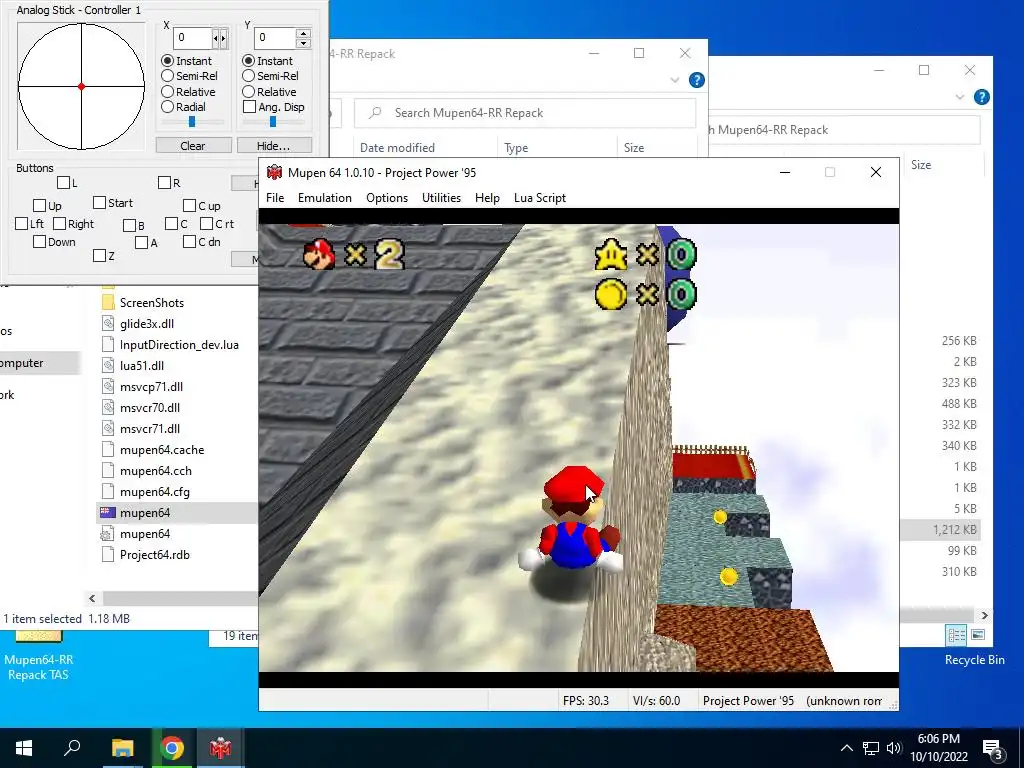Sort by Date modified column header
This screenshot has width=1024, height=768.
(397, 148)
